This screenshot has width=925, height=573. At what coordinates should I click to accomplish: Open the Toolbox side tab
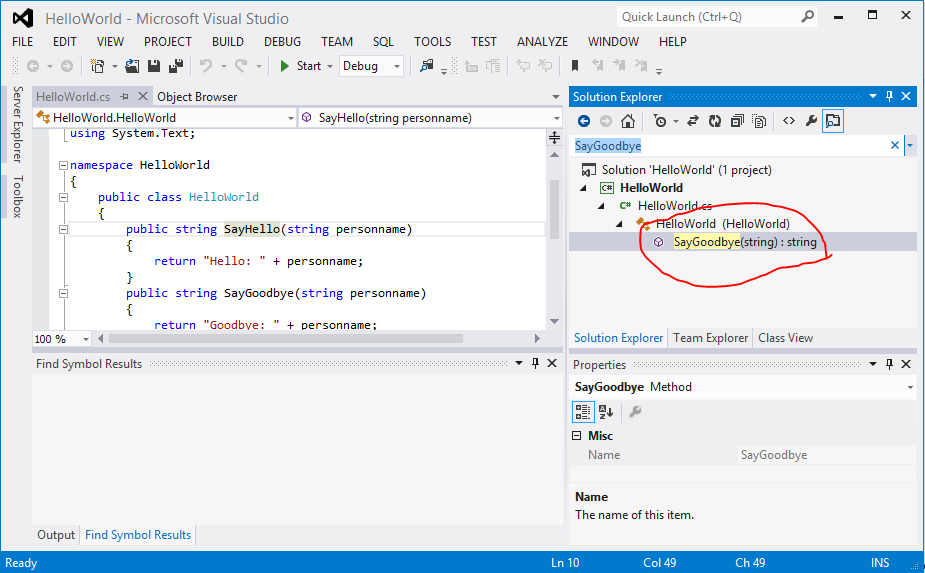(x=18, y=197)
